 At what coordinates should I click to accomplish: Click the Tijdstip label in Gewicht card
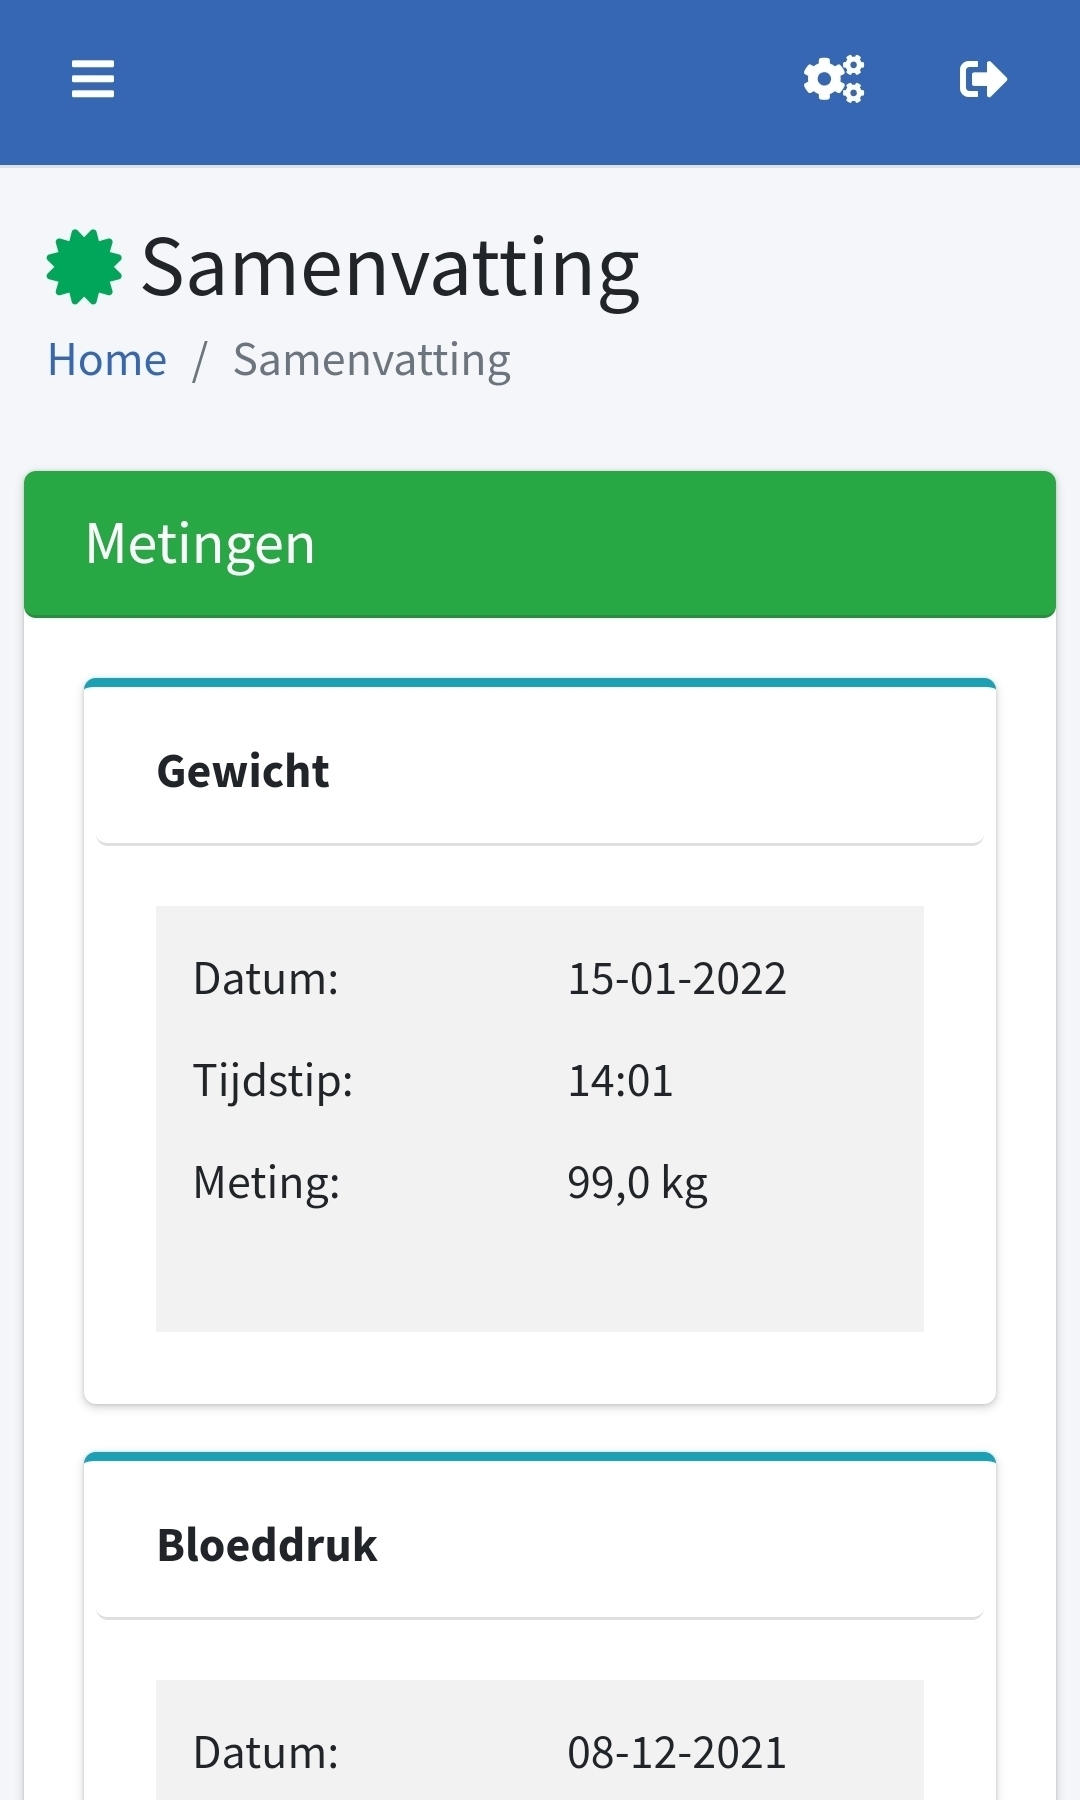273,1080
